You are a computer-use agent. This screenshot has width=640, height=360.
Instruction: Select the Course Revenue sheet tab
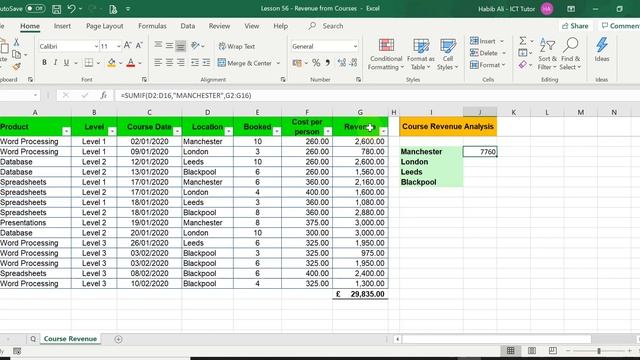tap(70, 339)
